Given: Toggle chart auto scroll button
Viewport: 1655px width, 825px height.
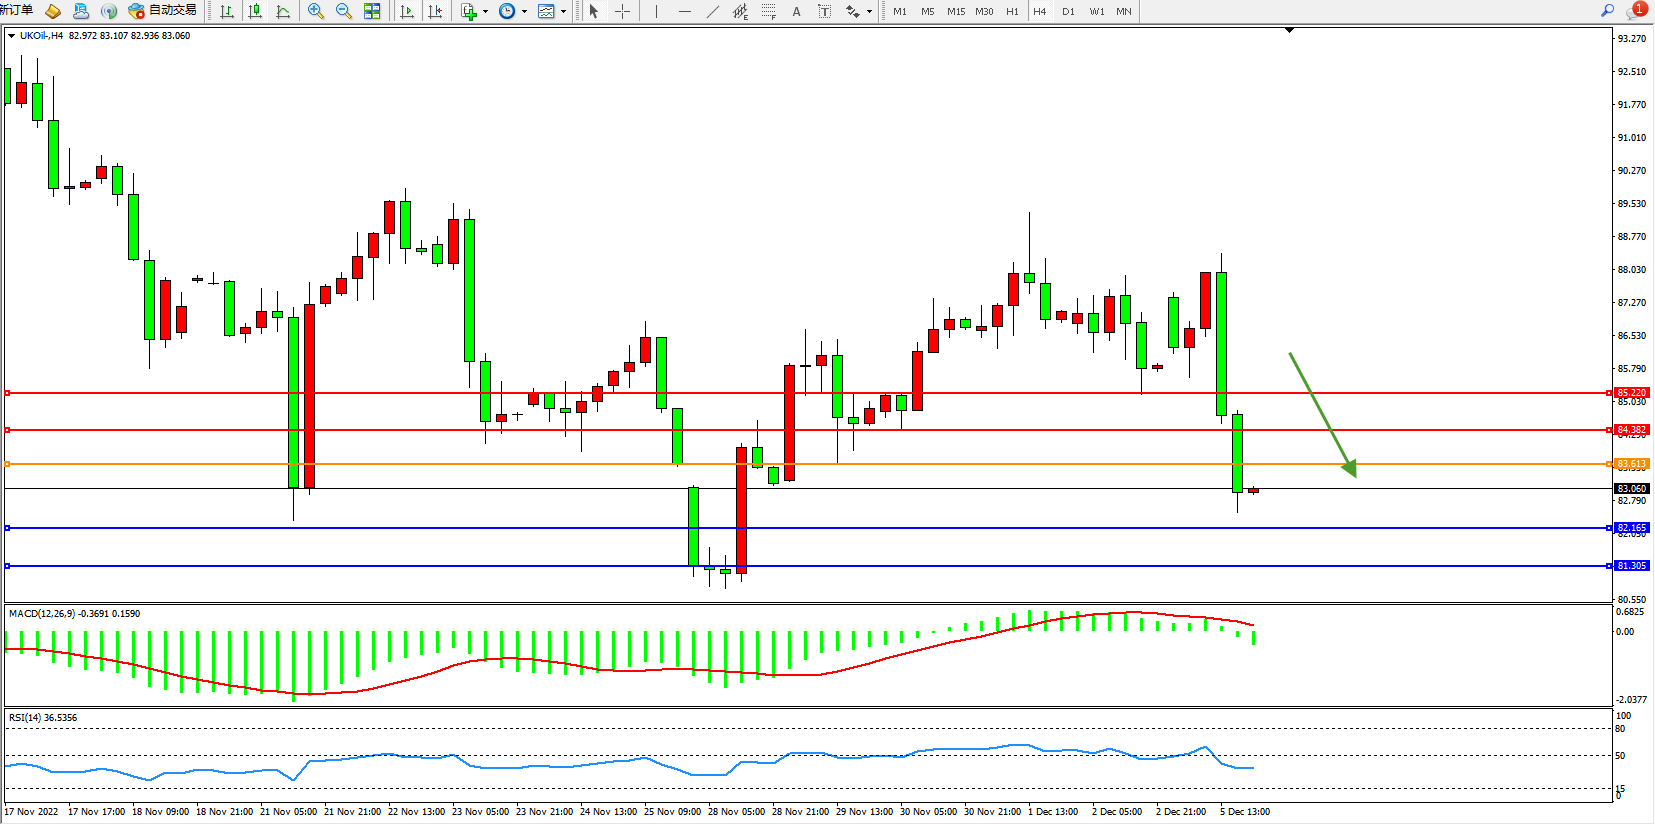Looking at the screenshot, I should pos(407,11).
